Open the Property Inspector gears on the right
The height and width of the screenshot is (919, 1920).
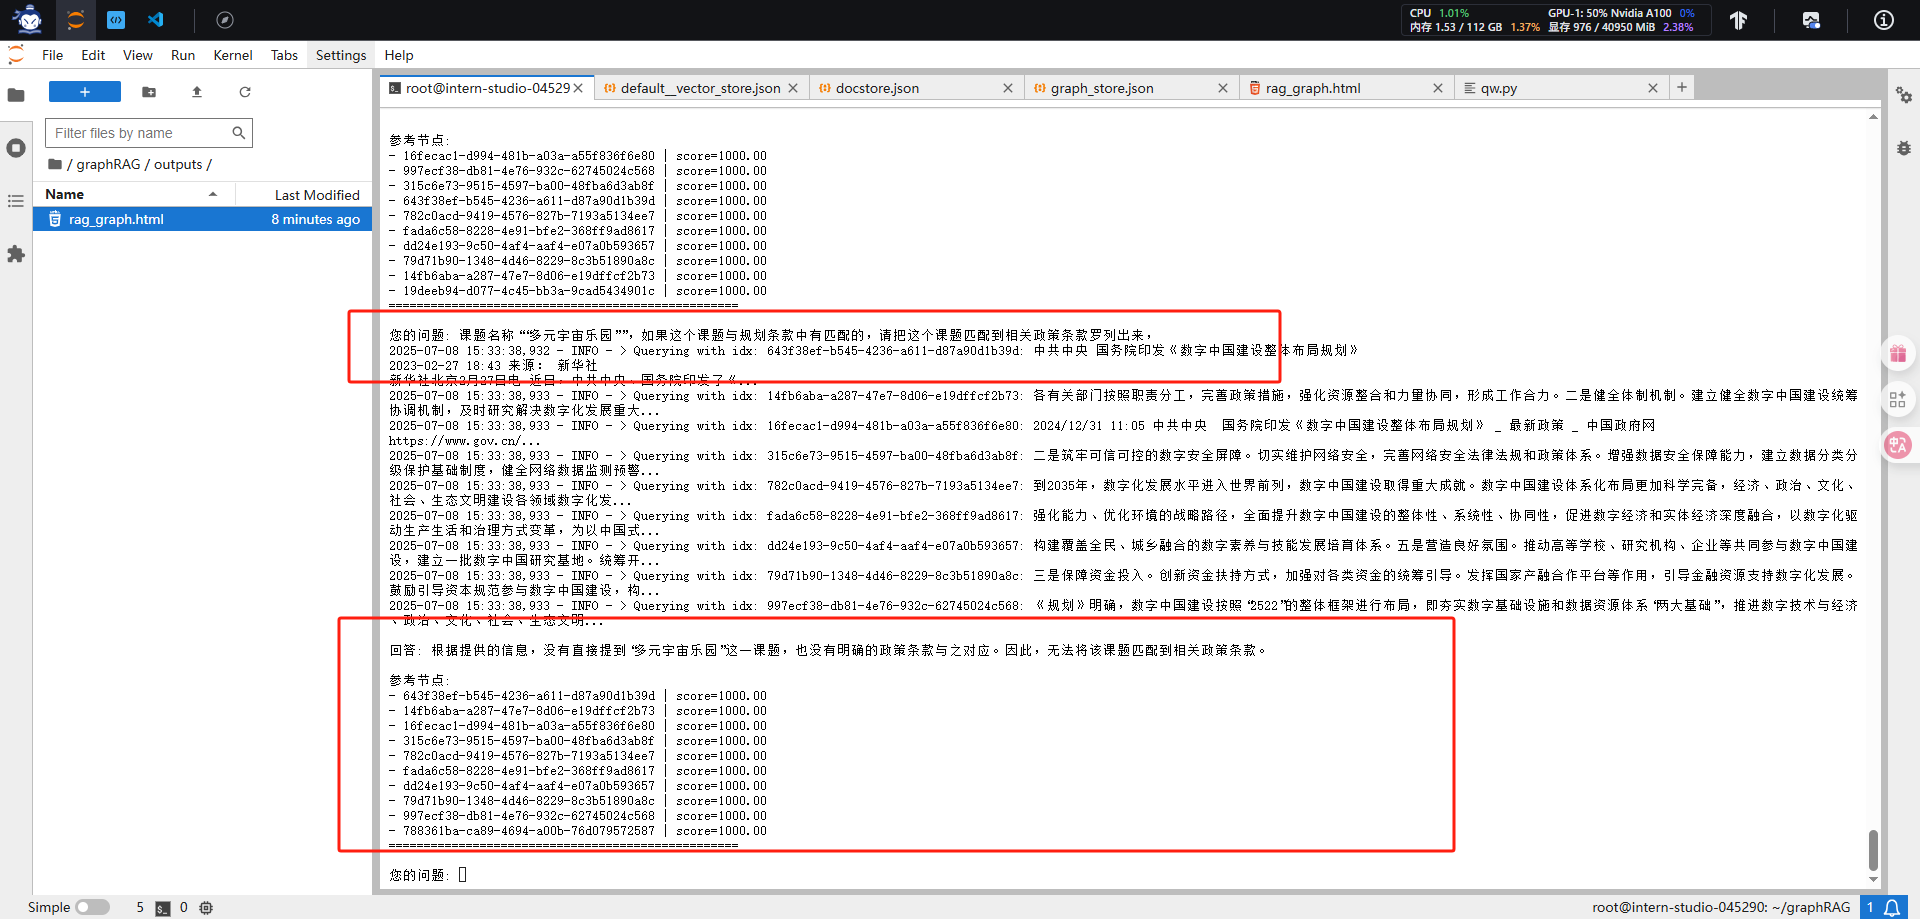tap(1904, 96)
